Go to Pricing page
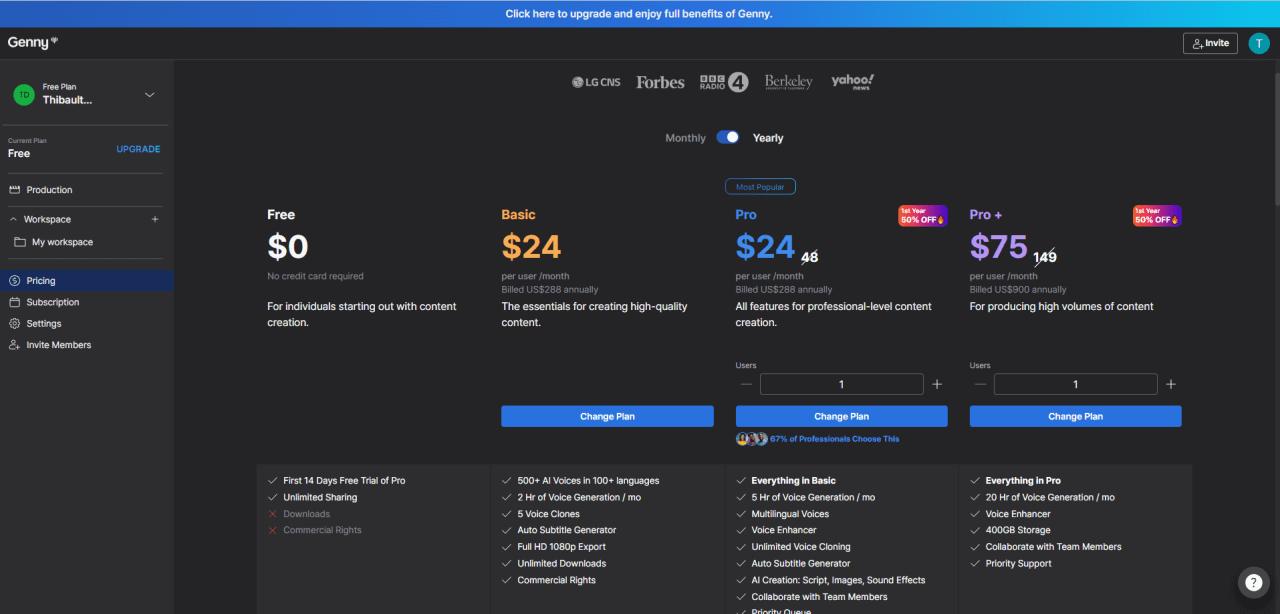1280x614 pixels. coord(85,281)
